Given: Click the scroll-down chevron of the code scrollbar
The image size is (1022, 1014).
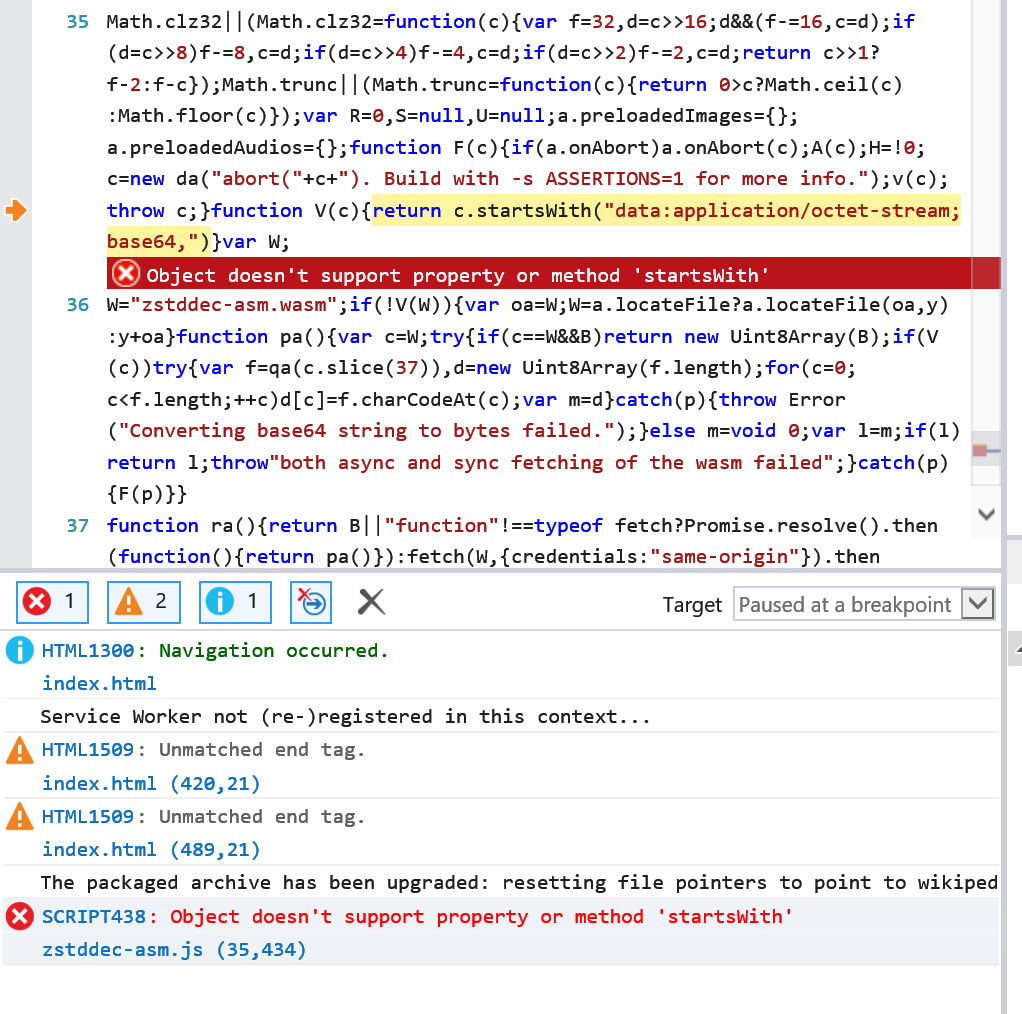Looking at the screenshot, I should (986, 514).
